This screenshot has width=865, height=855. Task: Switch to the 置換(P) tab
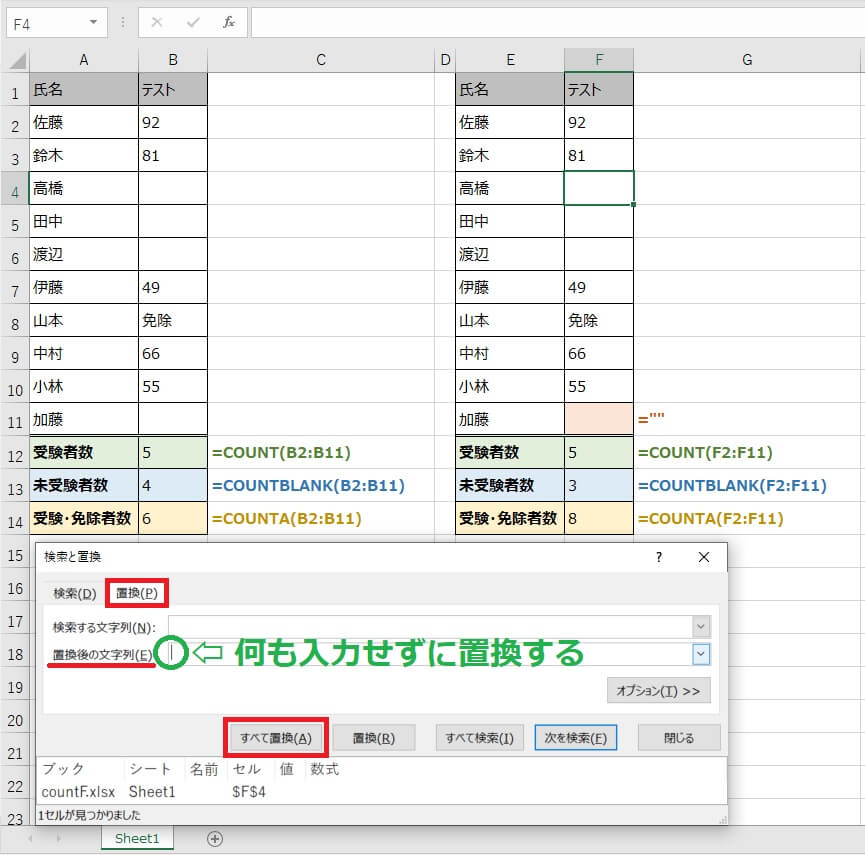click(x=136, y=593)
